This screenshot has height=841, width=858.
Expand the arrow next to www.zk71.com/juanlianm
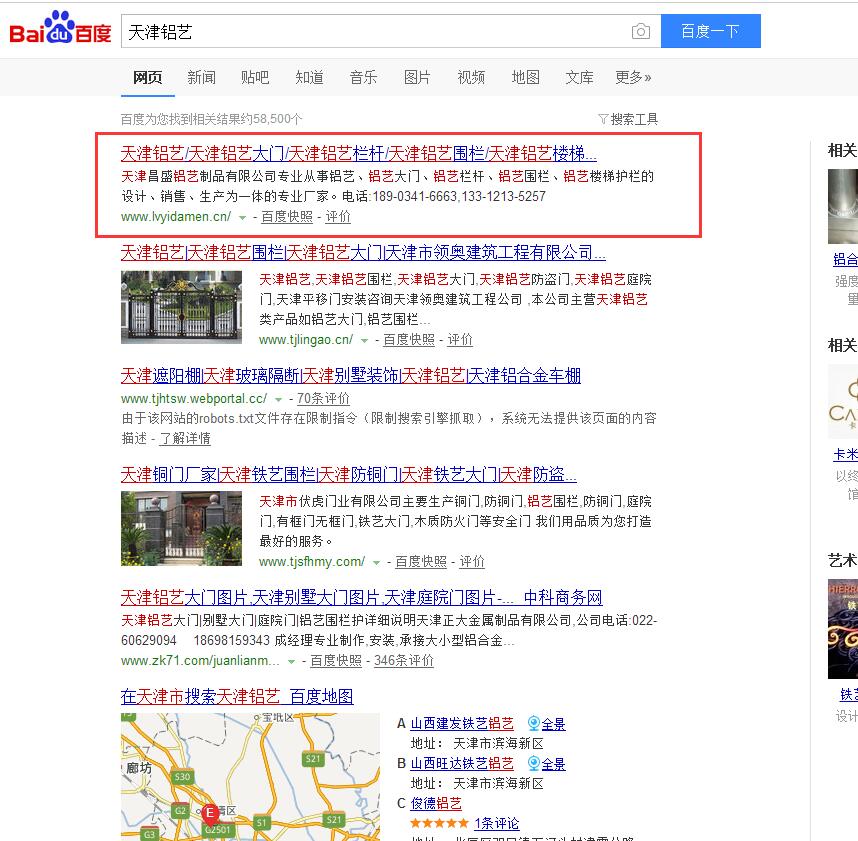tap(292, 662)
